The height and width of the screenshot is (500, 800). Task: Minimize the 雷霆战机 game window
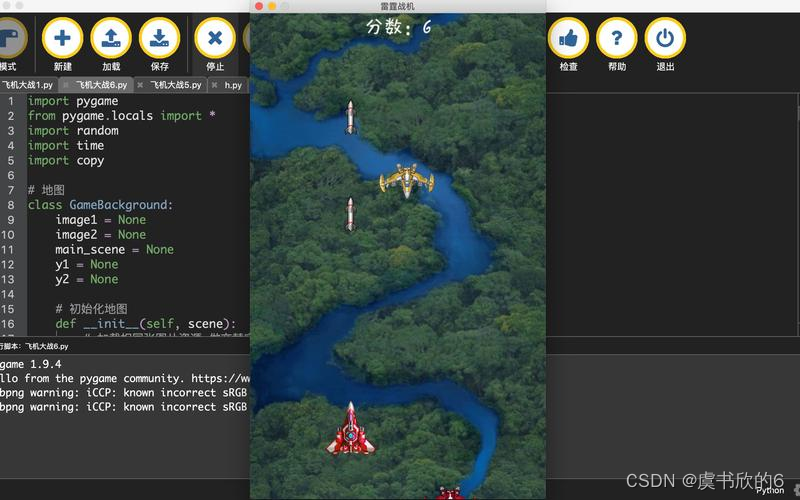coord(272,6)
